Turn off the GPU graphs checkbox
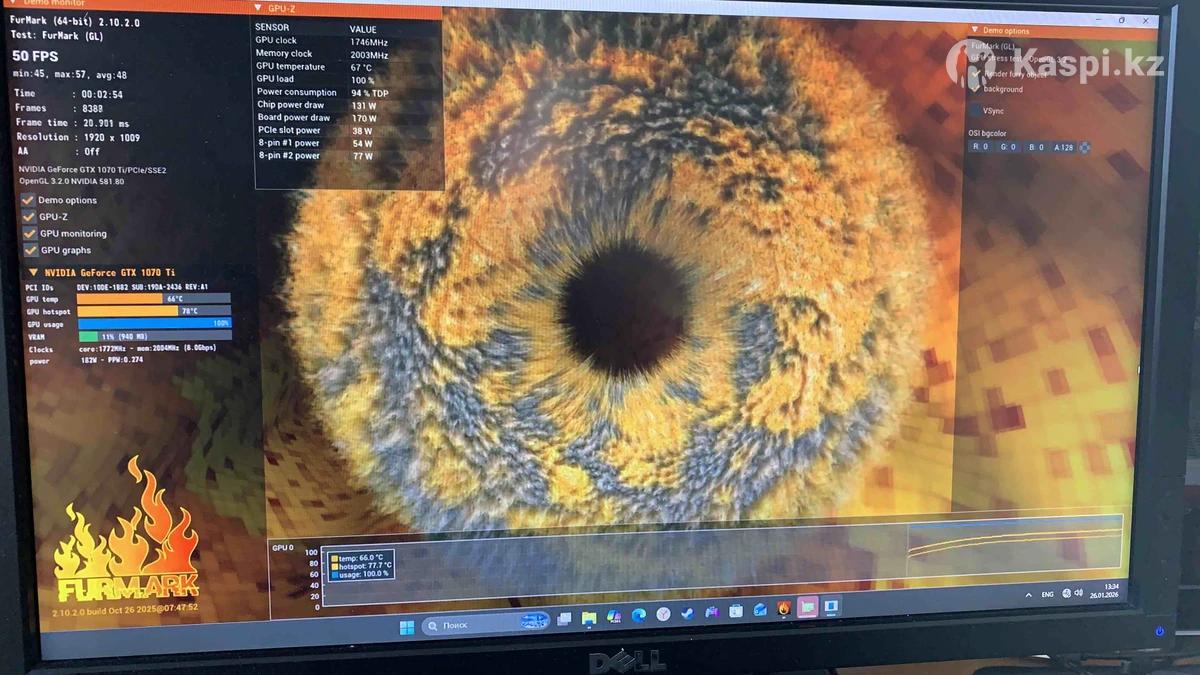Image resolution: width=1200 pixels, height=675 pixels. [x=30, y=250]
